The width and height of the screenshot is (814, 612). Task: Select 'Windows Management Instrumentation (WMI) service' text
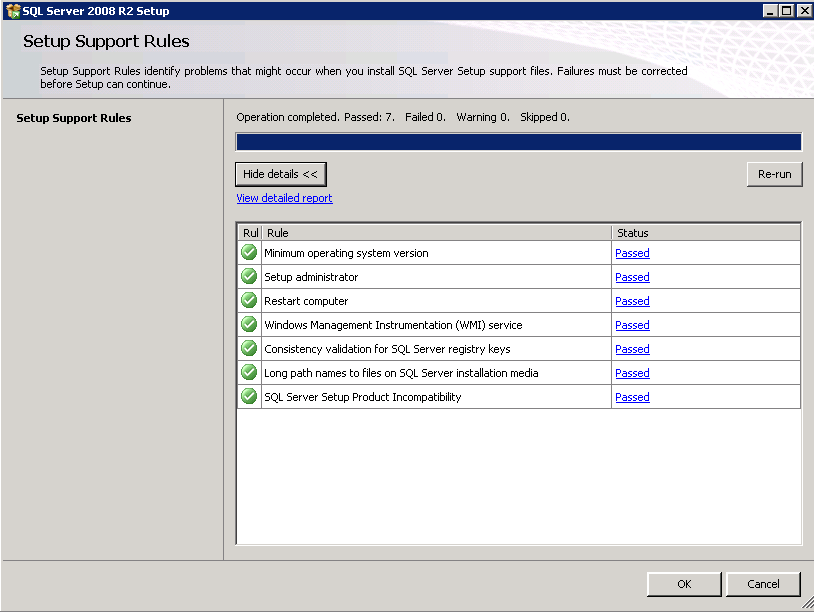point(393,325)
